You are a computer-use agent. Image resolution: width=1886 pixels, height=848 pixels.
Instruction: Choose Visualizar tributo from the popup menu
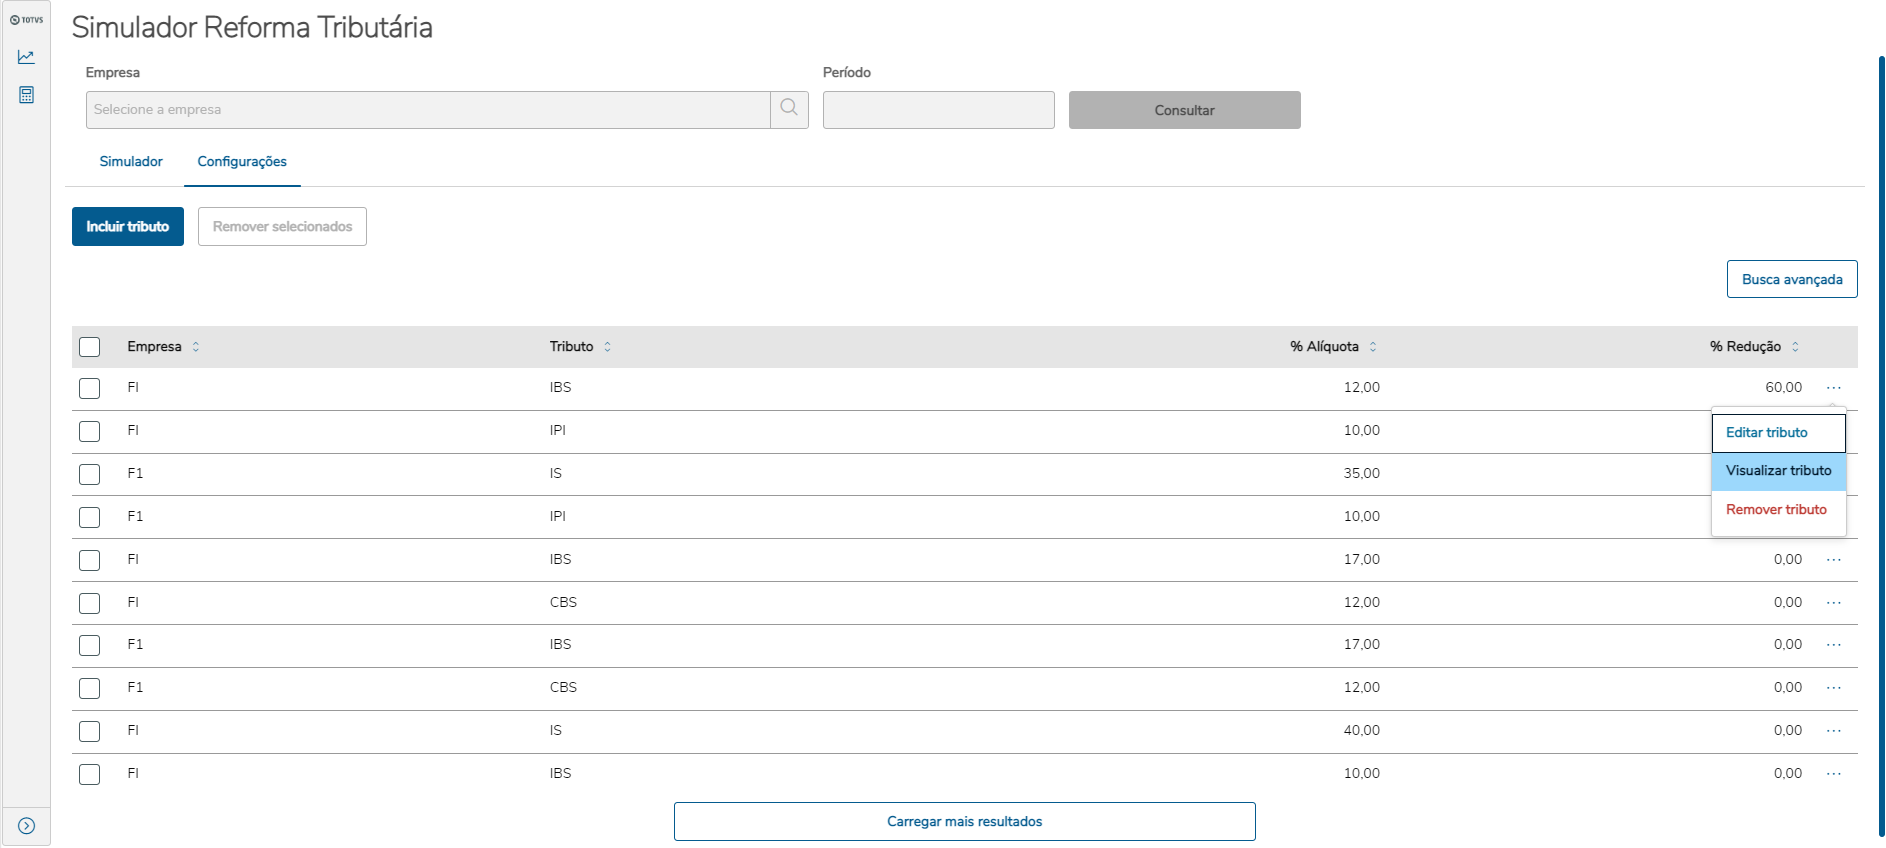[x=1778, y=471]
